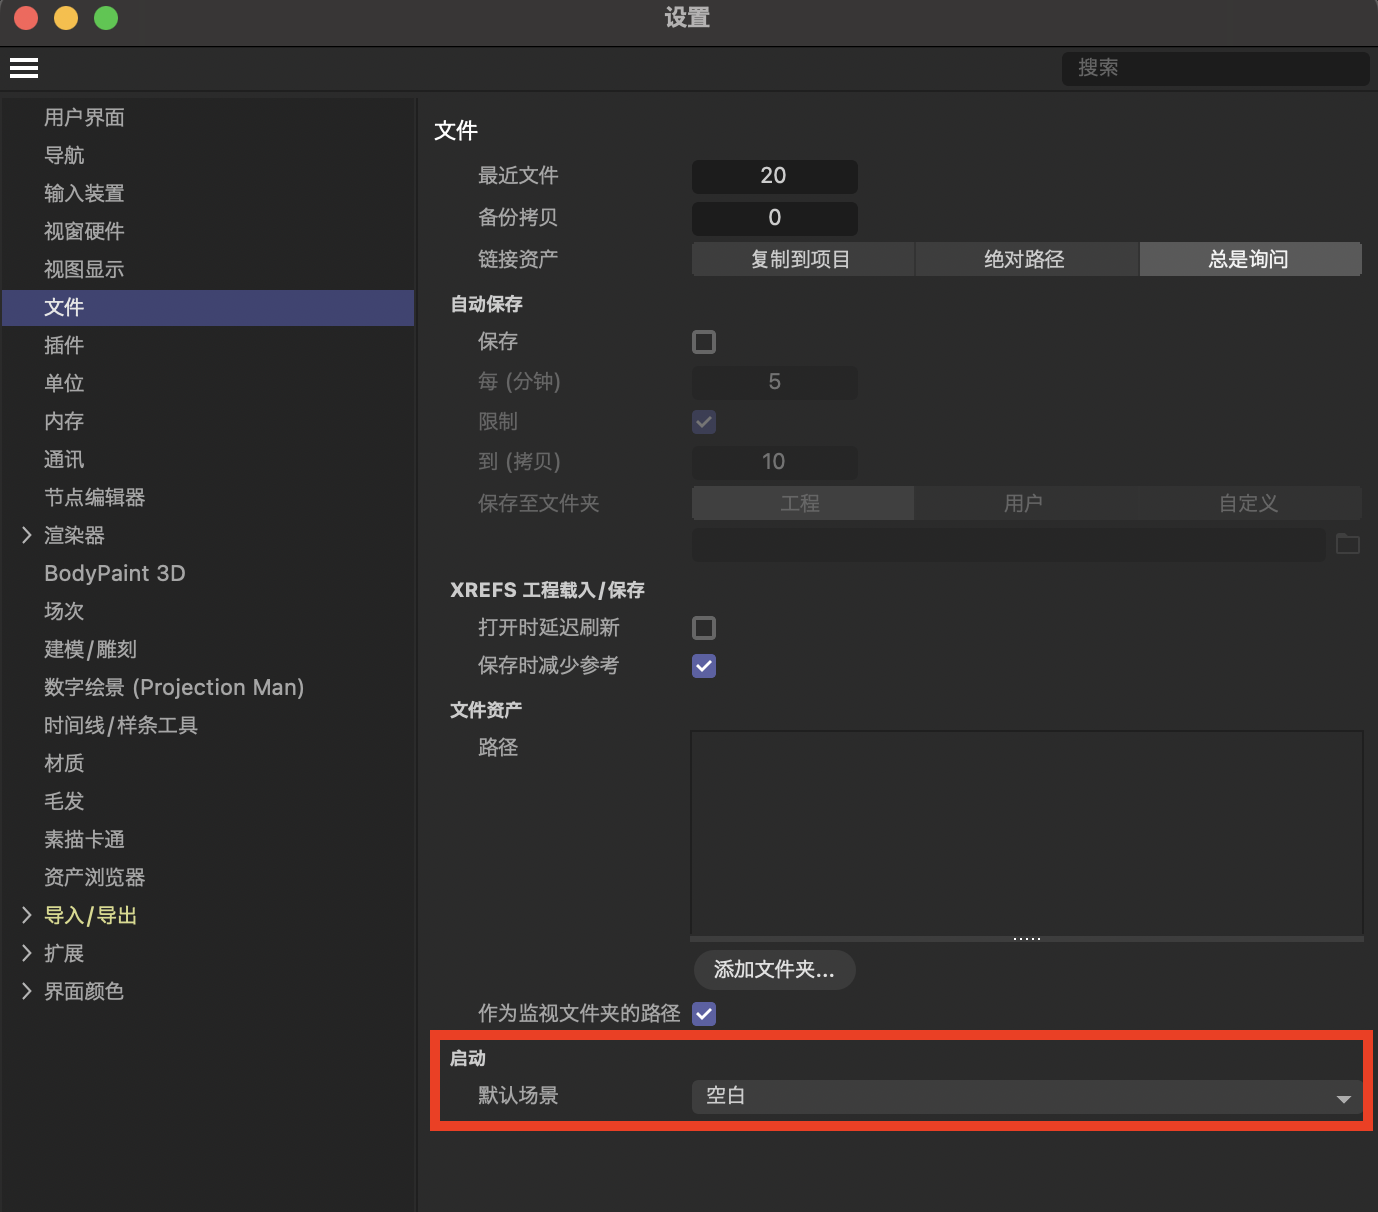Select 单位 in the sidebar

64,383
